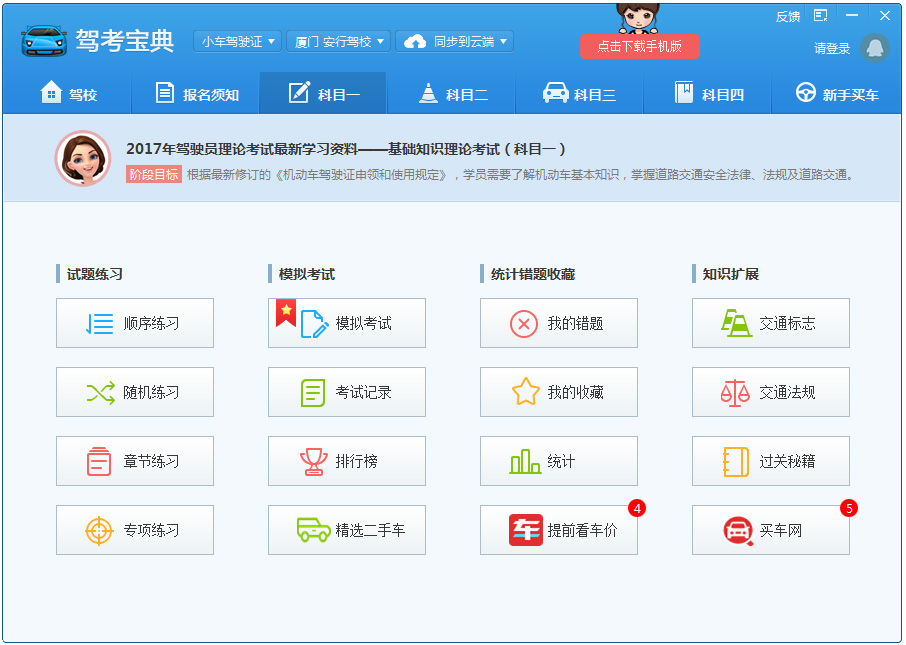Open 我的收藏 favorites collection

pyautogui.click(x=558, y=391)
